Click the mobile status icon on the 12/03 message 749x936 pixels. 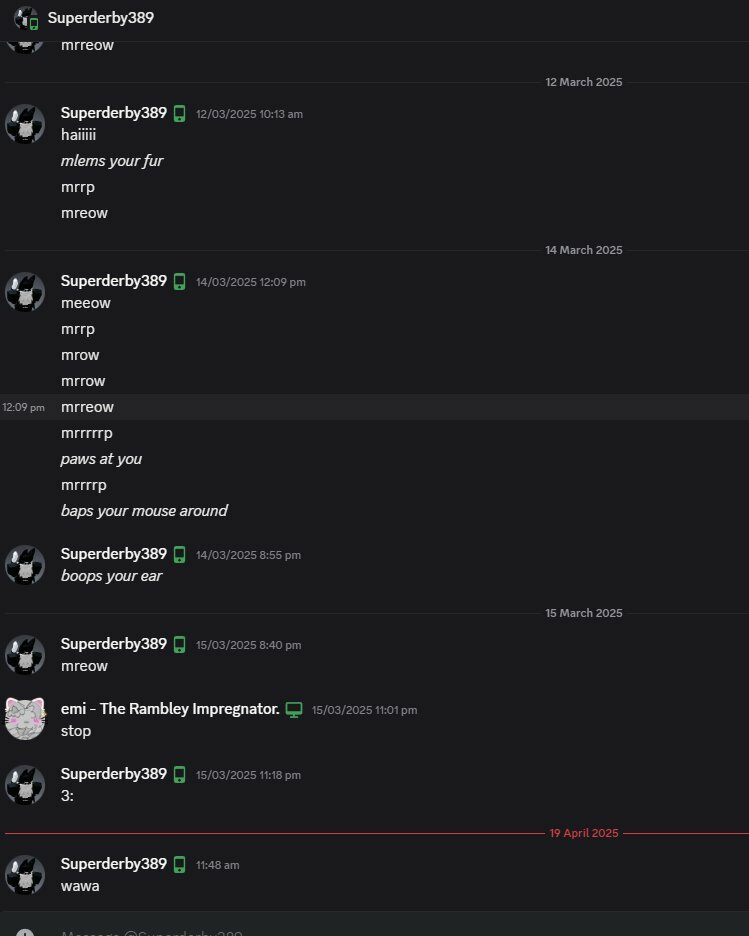coord(180,113)
